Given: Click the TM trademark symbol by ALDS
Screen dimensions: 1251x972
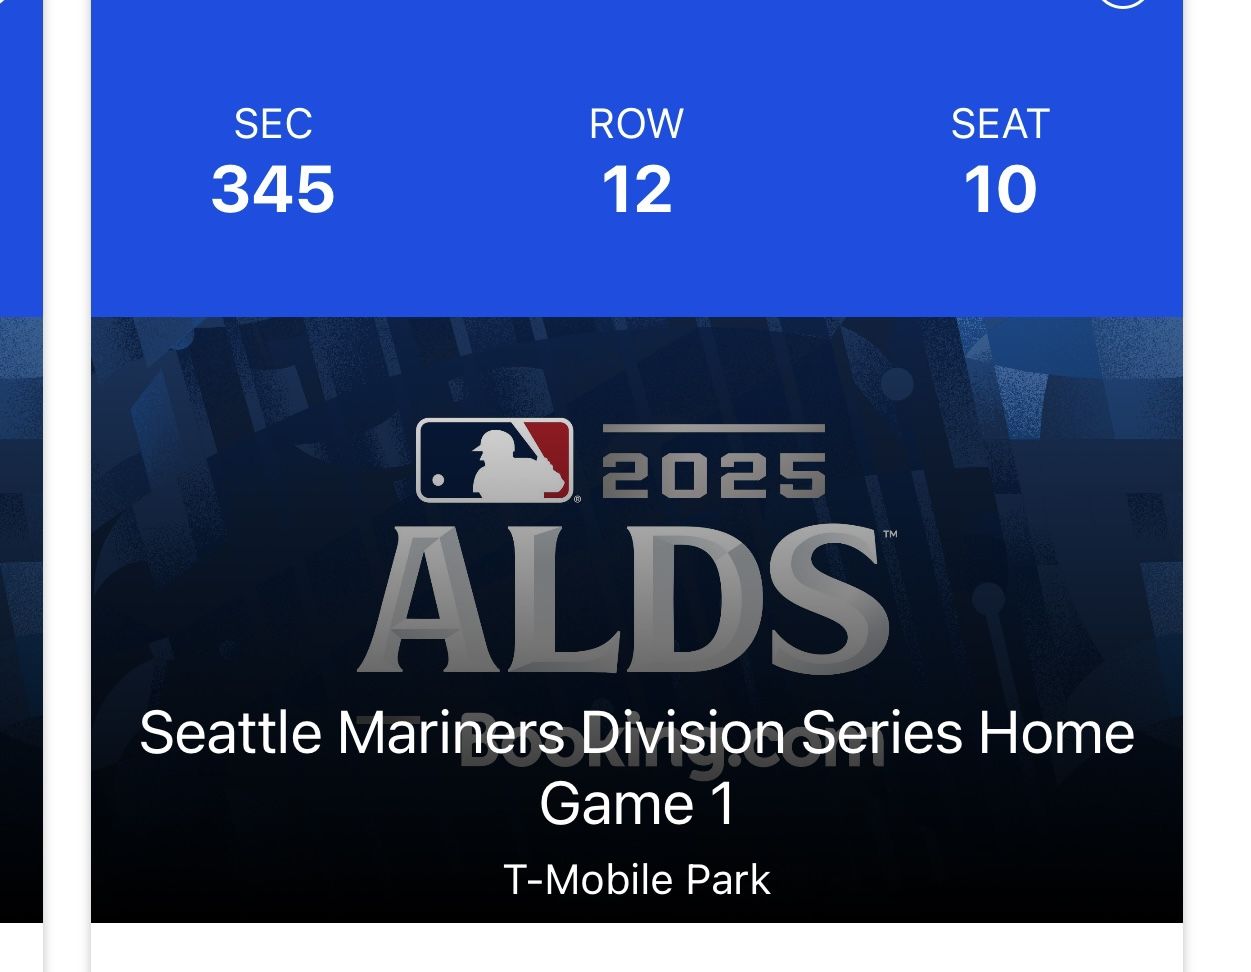Looking at the screenshot, I should tap(890, 535).
